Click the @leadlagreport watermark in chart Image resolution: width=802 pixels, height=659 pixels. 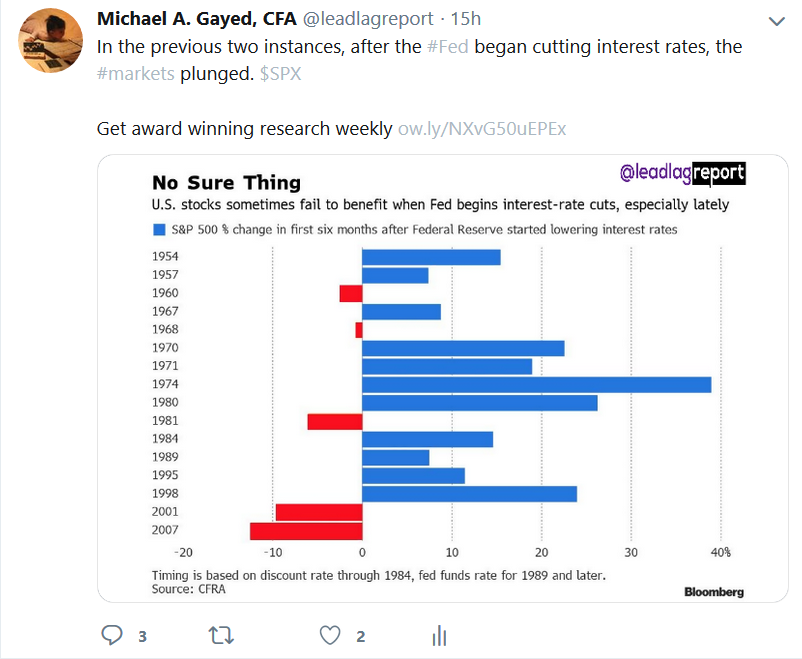coord(683,175)
